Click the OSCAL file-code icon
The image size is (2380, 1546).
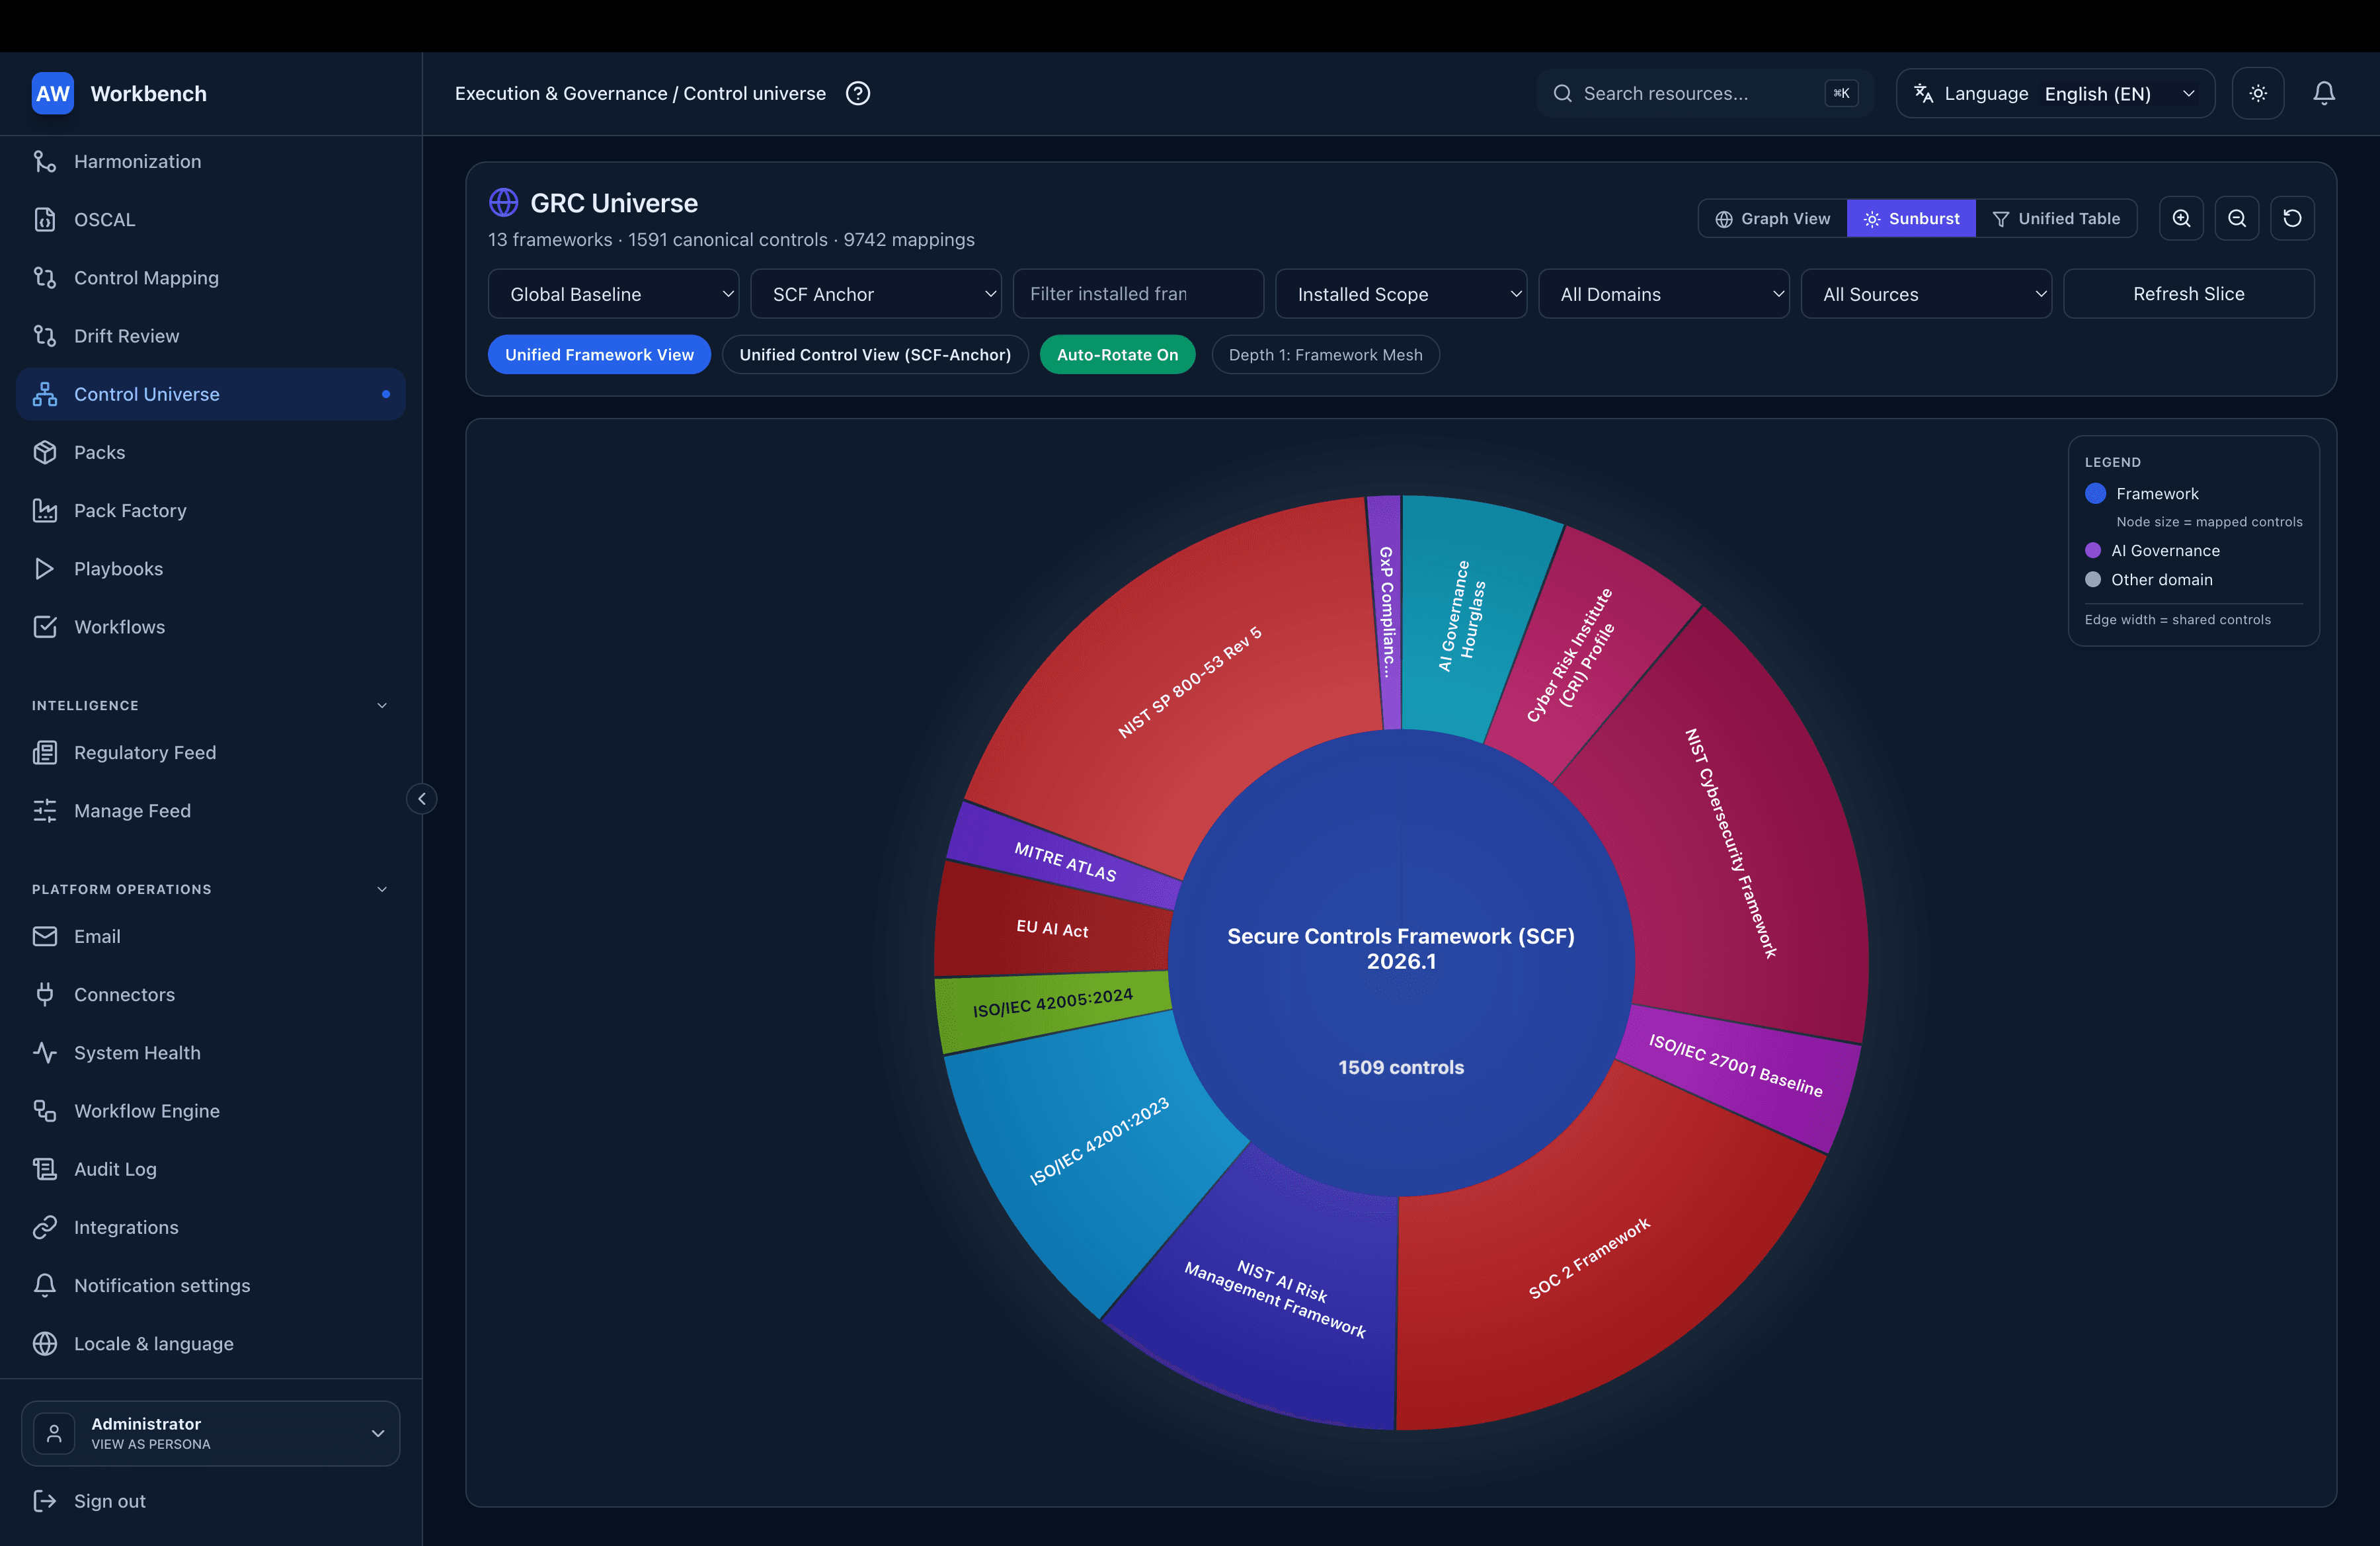[x=45, y=219]
